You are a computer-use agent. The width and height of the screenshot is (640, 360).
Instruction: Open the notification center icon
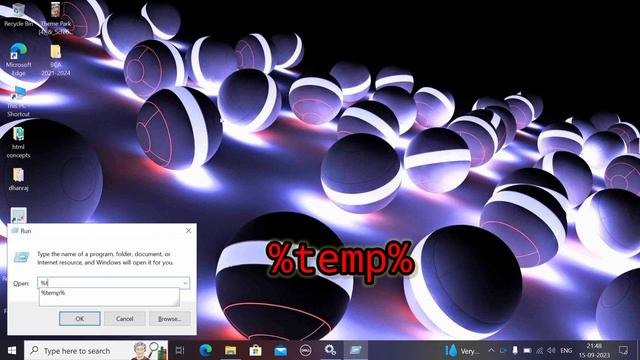[x=623, y=350]
